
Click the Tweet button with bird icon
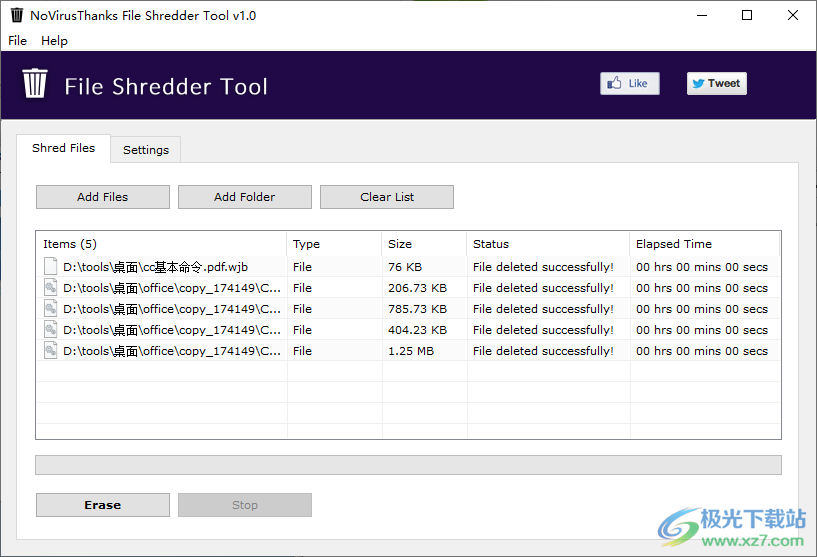tap(716, 83)
